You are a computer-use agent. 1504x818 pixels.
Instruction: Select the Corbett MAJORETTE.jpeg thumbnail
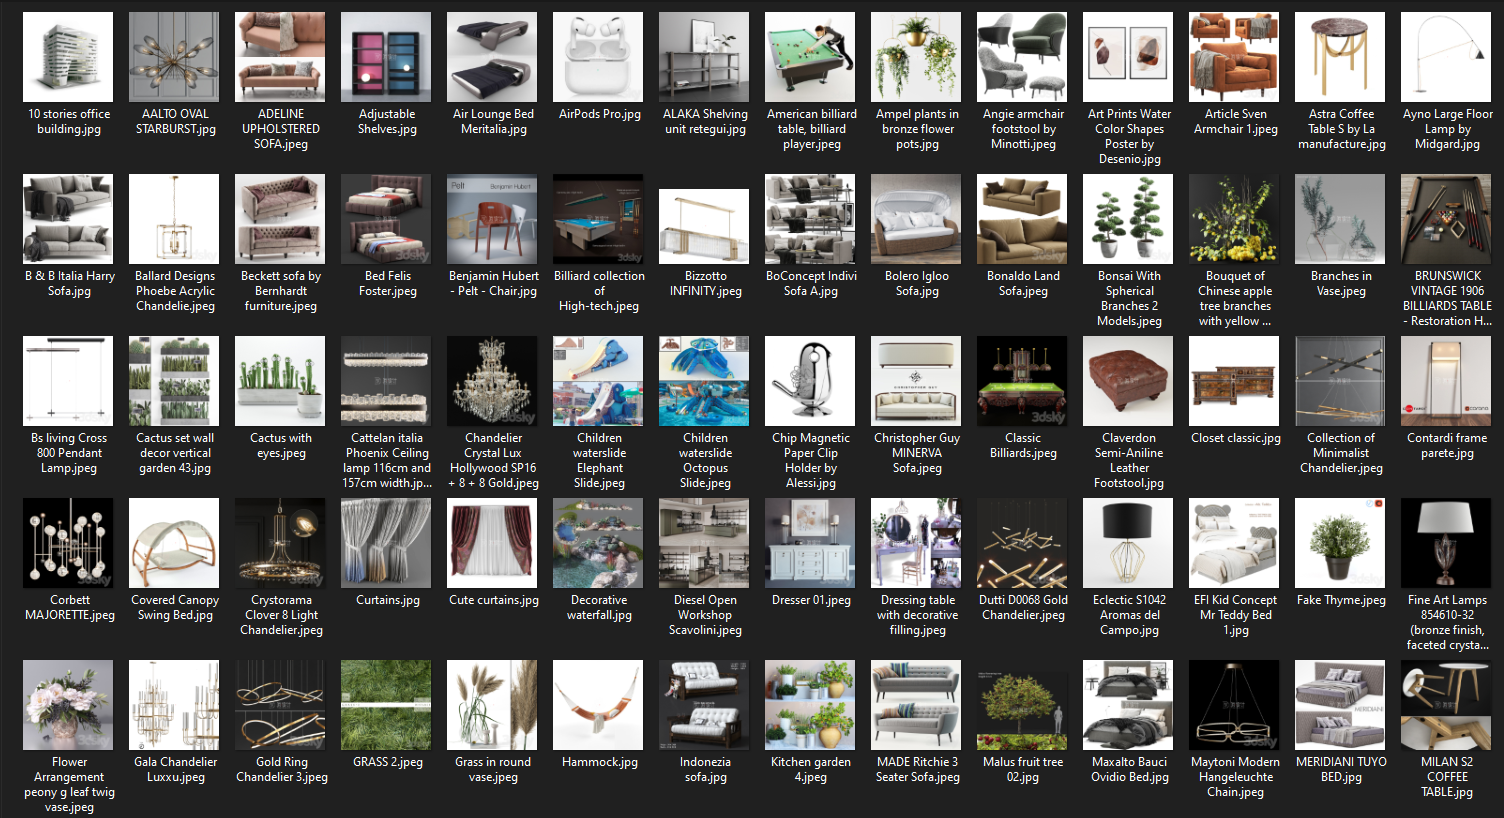click(x=69, y=543)
